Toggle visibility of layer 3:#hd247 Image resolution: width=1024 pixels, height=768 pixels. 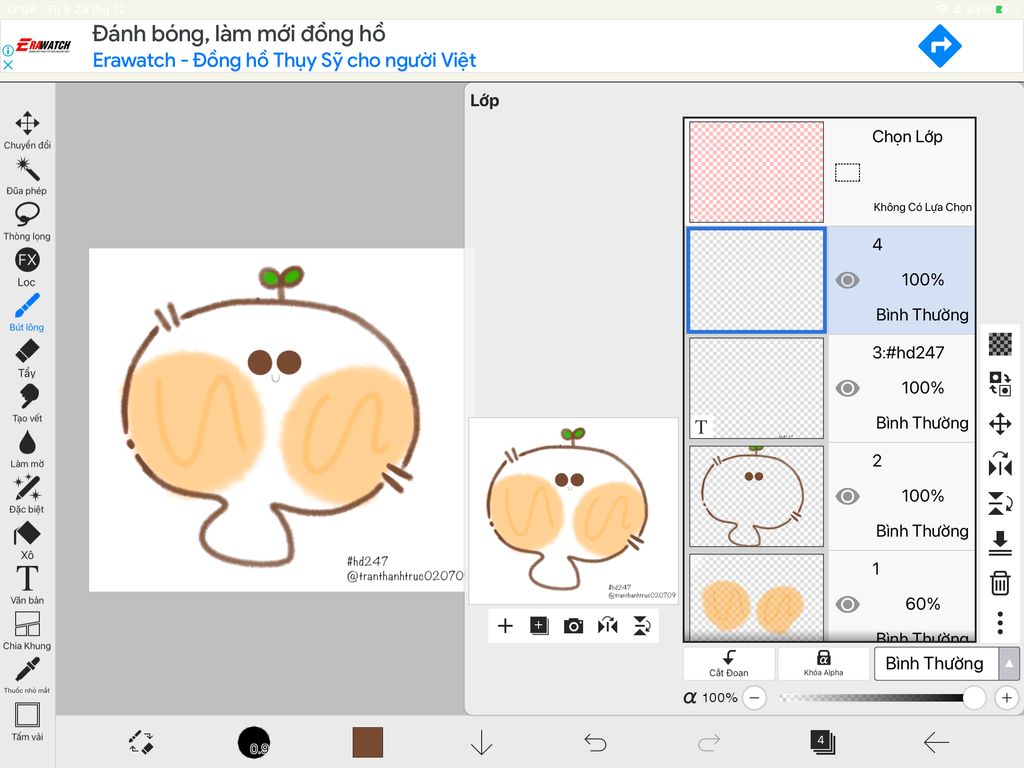[x=847, y=389]
